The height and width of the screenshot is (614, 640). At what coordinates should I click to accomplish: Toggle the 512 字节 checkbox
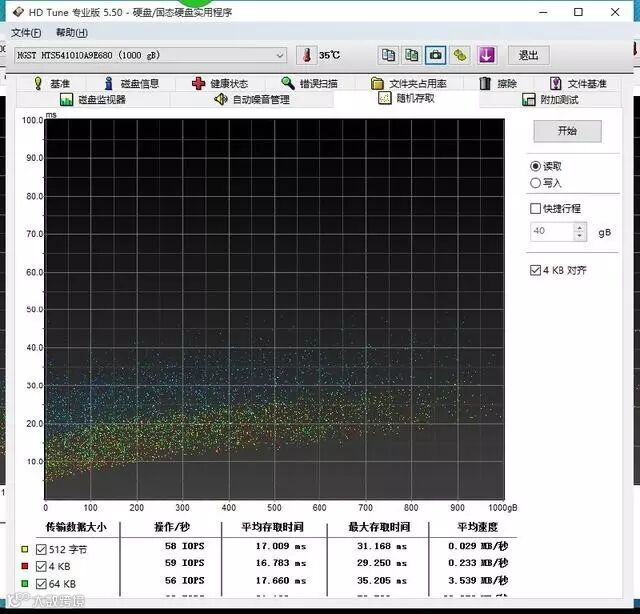click(x=41, y=549)
